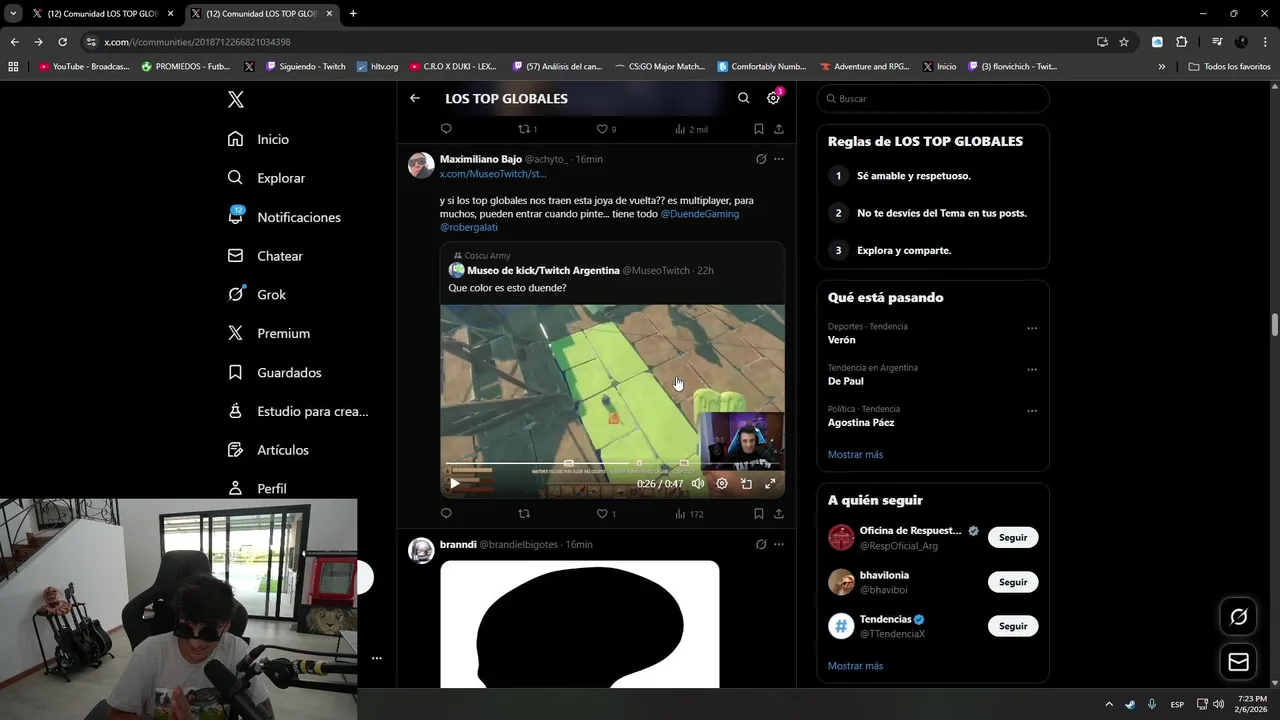Search within LOS TOP GLOBALES community
Screen dimensions: 1280x720
pos(743,98)
